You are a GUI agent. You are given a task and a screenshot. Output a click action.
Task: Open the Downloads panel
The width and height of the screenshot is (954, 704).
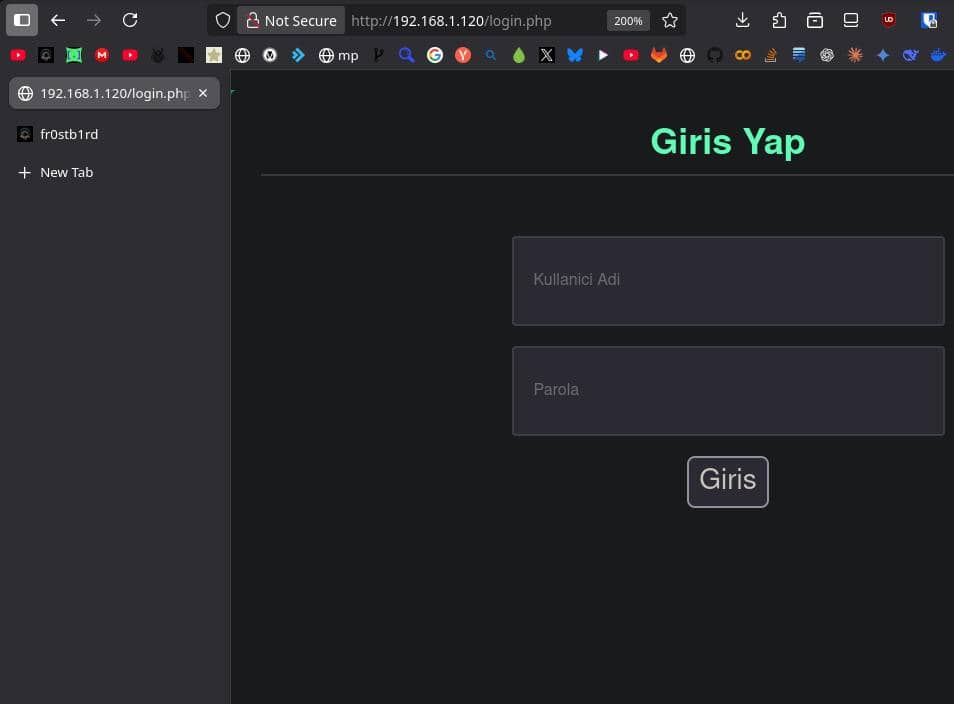click(x=742, y=20)
